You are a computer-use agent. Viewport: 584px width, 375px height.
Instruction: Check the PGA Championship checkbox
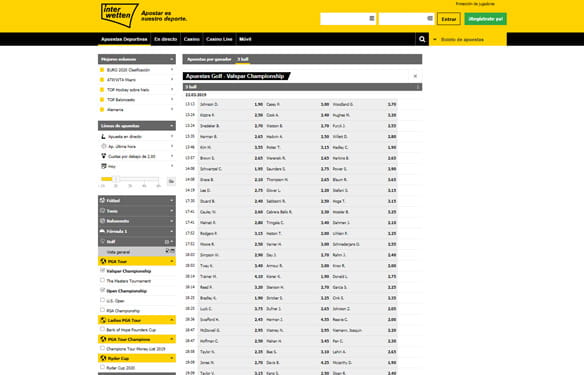102,310
